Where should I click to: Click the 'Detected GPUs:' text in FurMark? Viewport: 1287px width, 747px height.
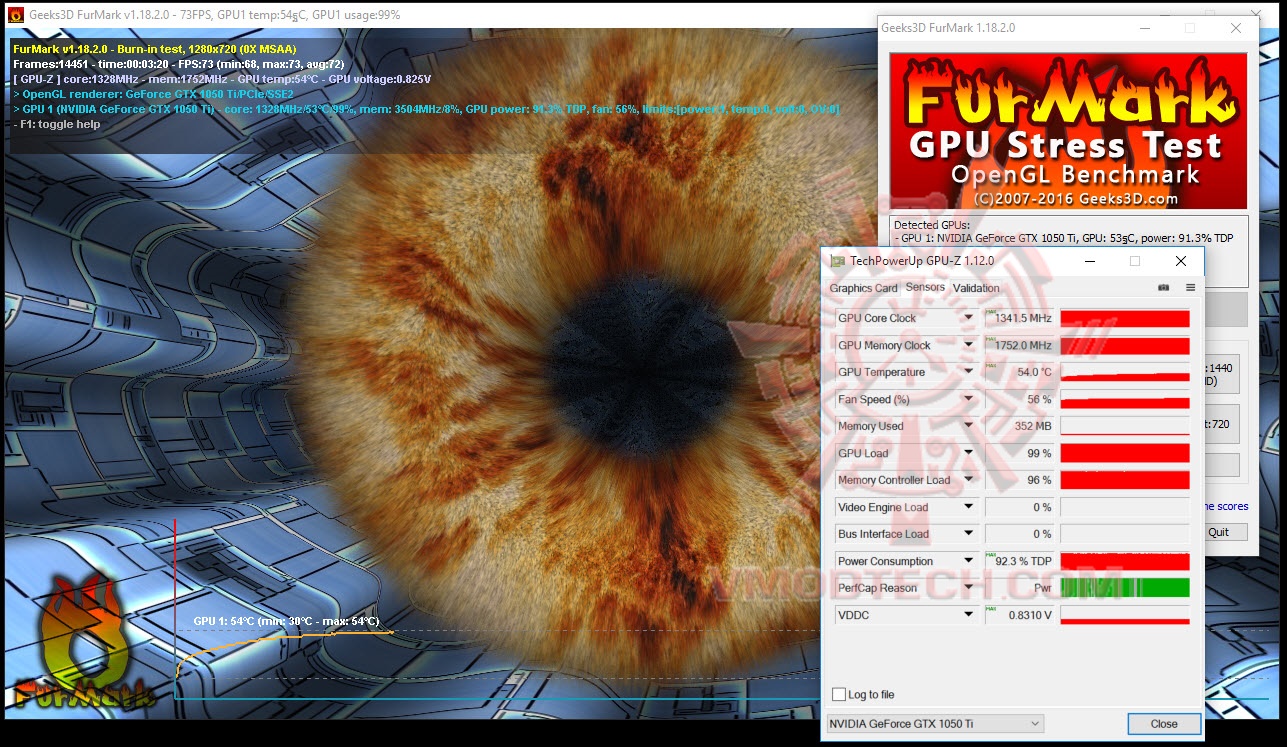(x=932, y=225)
